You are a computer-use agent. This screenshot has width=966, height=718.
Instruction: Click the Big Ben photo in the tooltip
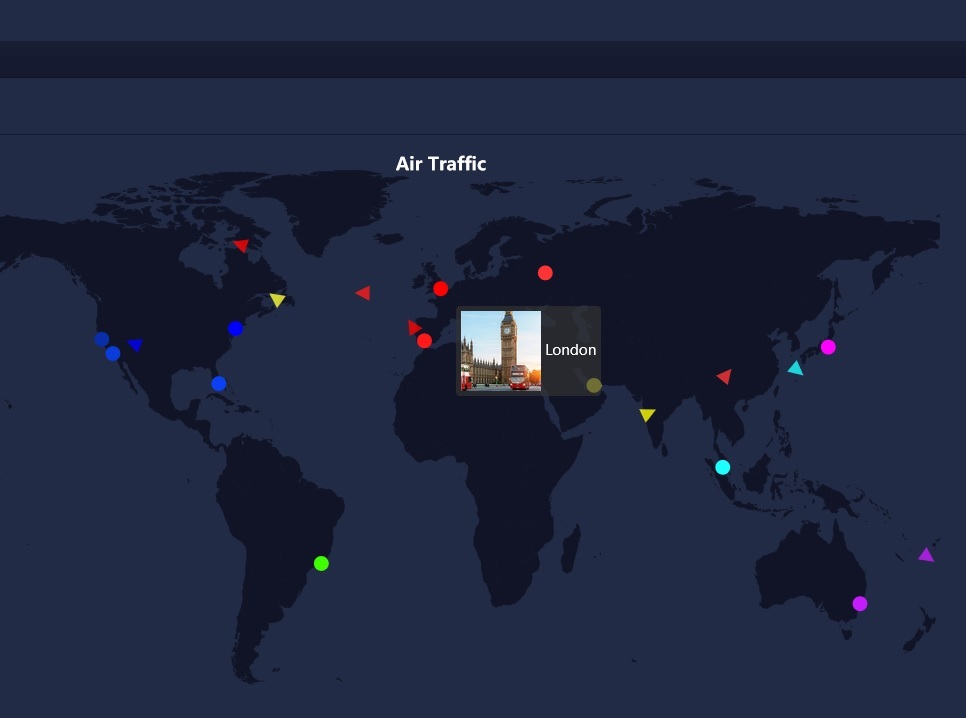[x=500, y=350]
